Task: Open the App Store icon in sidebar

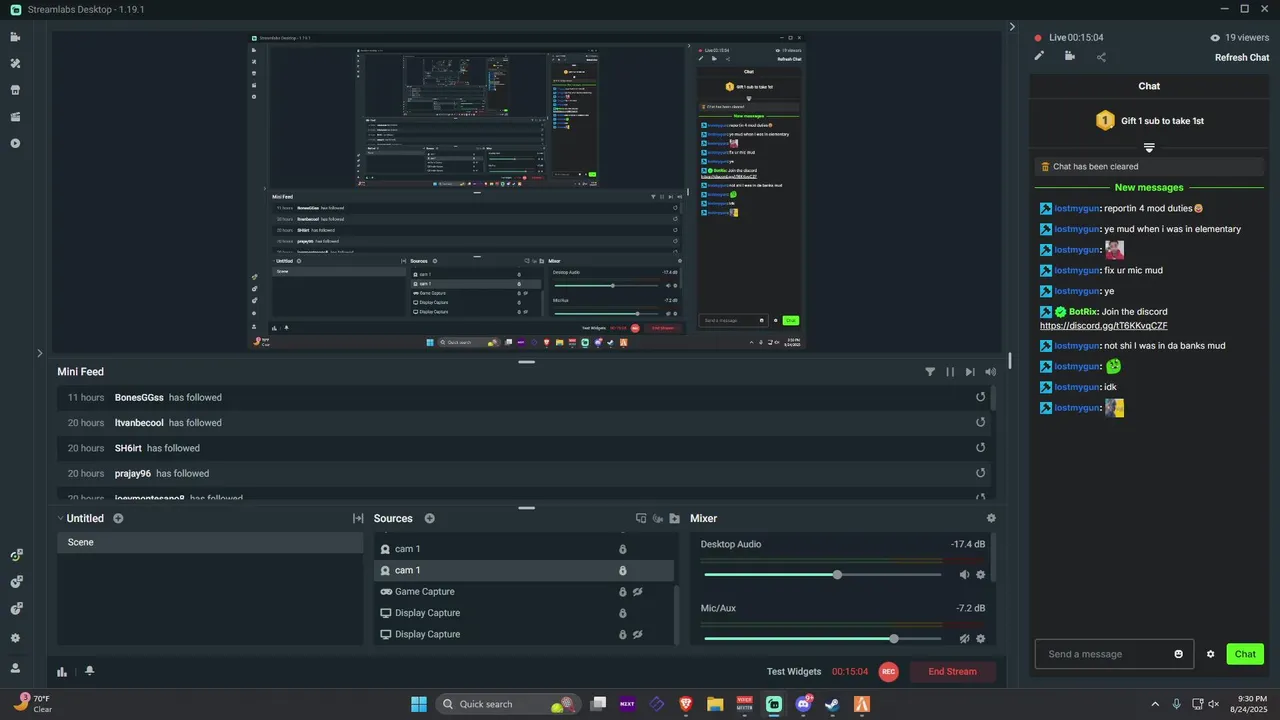Action: tap(15, 90)
